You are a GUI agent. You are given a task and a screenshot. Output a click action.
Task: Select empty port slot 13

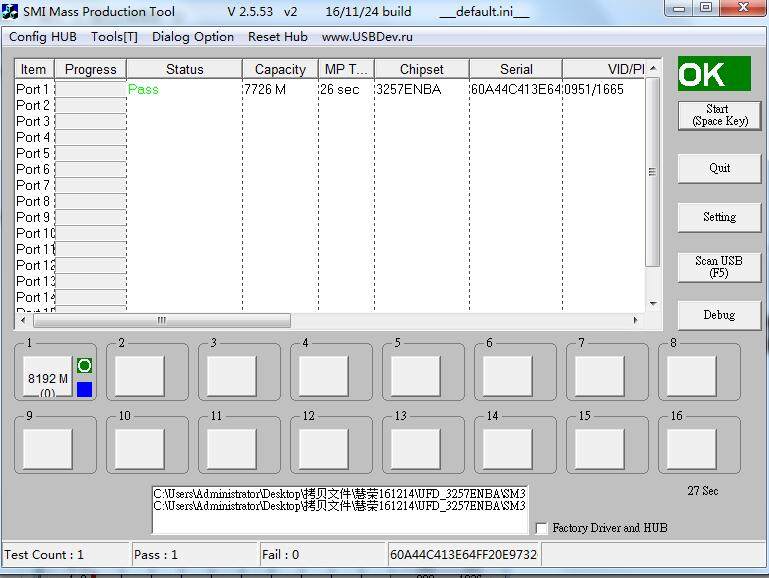click(x=415, y=449)
